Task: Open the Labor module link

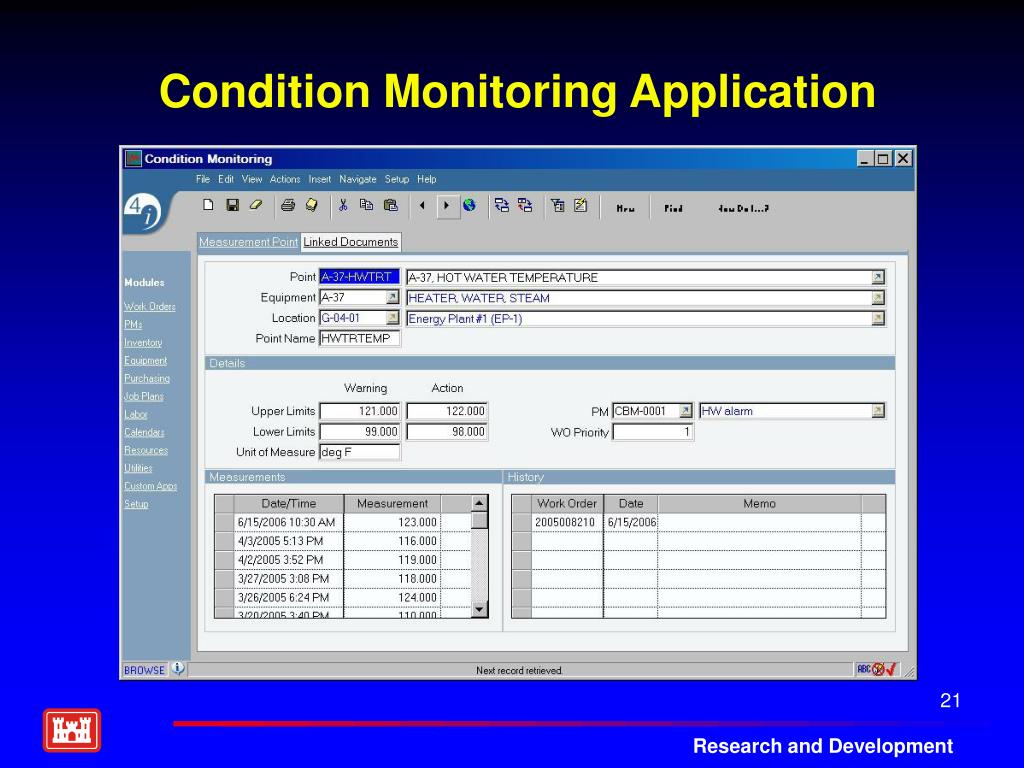Action: (135, 414)
